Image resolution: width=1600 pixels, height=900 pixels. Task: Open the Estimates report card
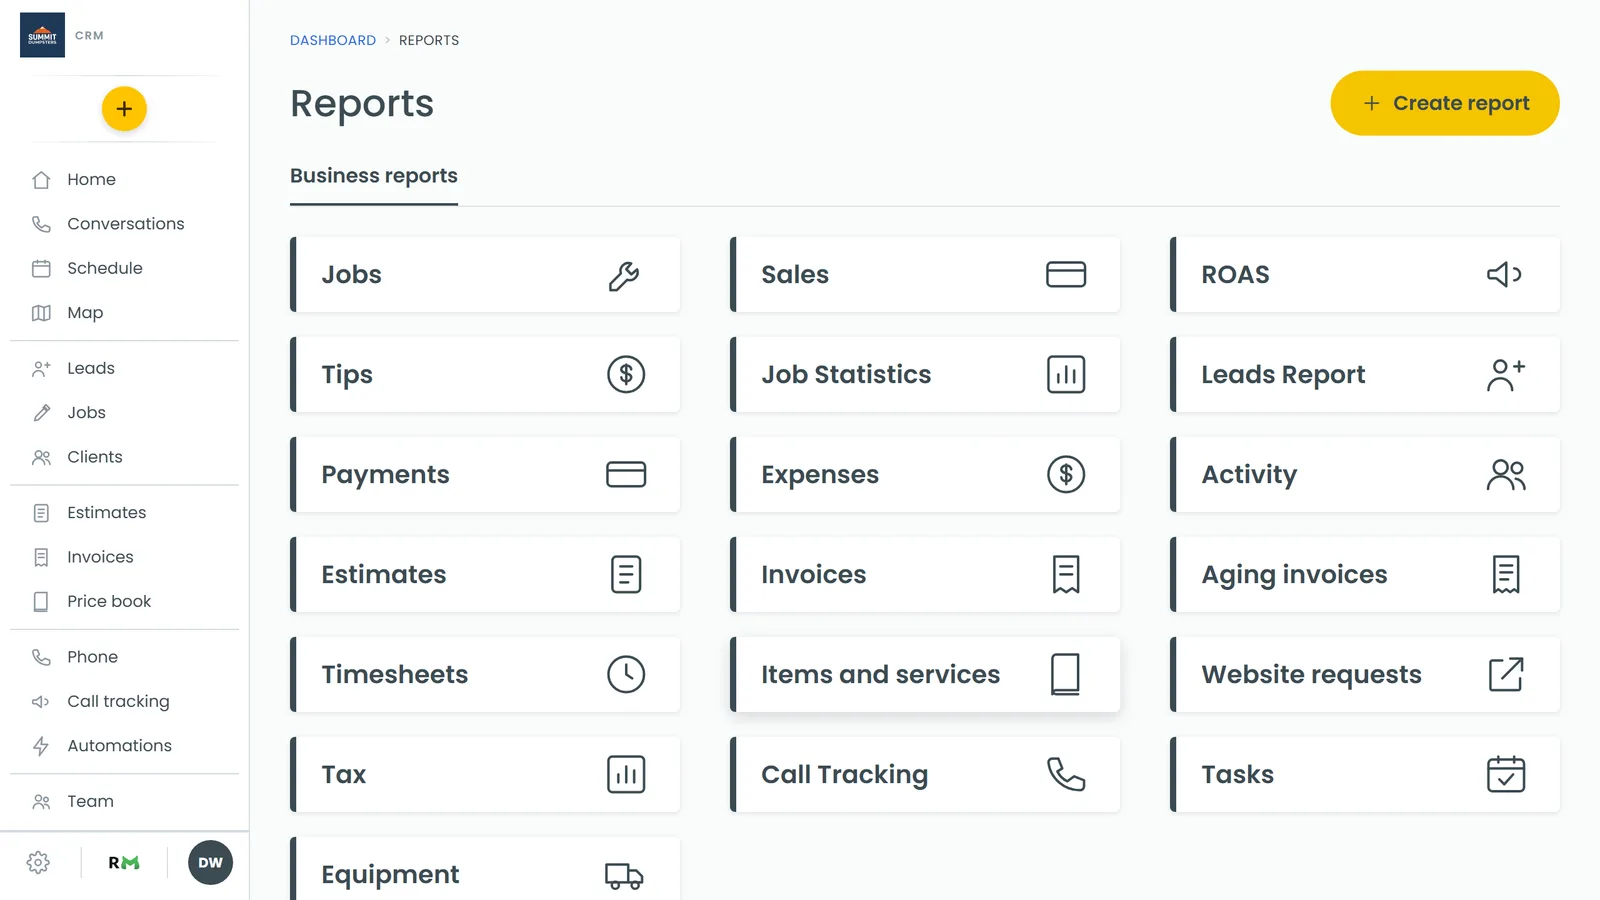(485, 575)
